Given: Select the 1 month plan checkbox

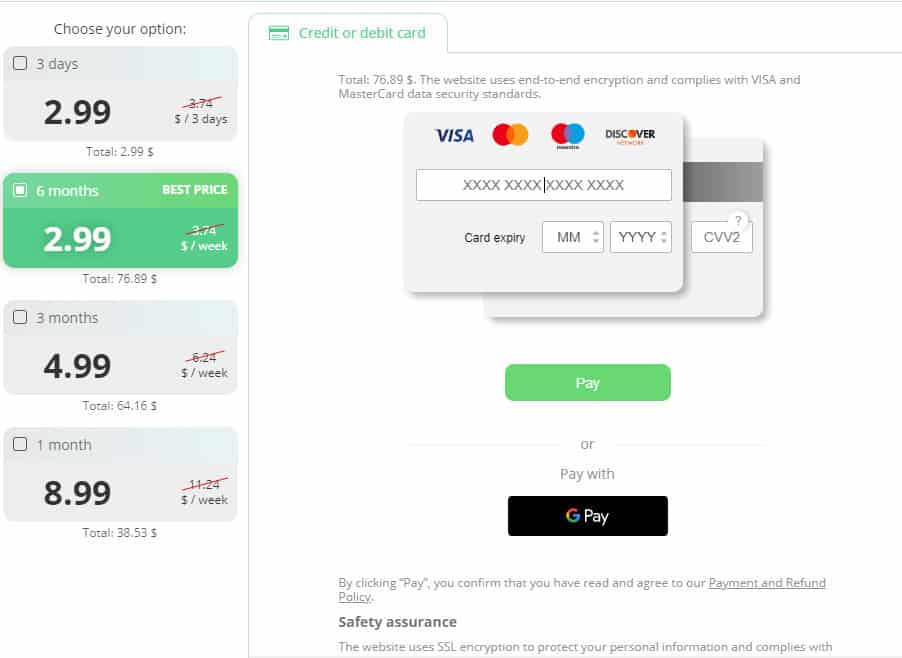Looking at the screenshot, I should [x=20, y=444].
